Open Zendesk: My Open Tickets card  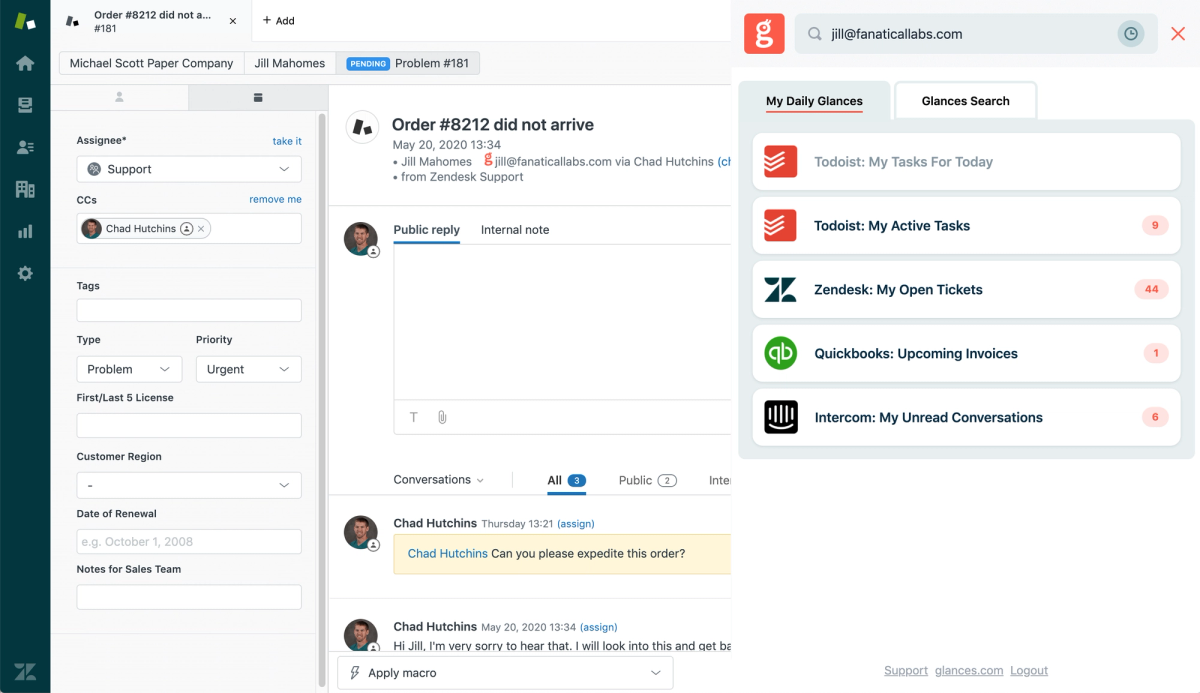click(x=966, y=289)
